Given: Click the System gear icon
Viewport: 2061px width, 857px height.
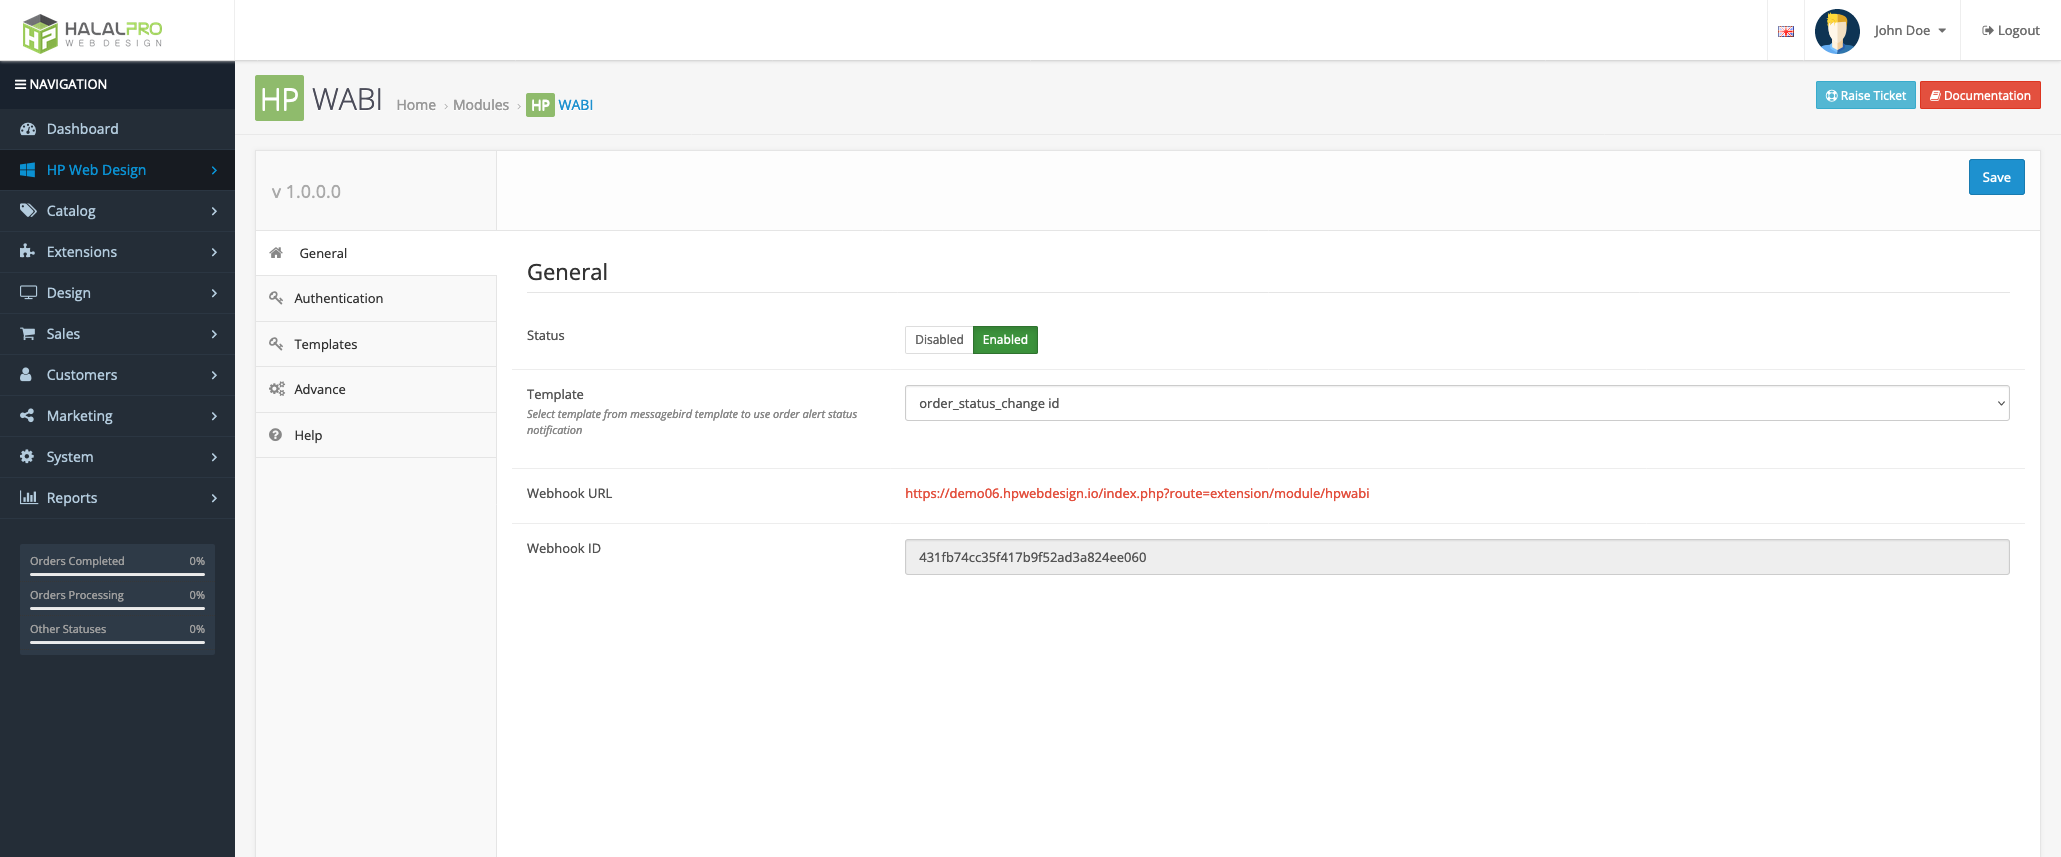Looking at the screenshot, I should 27,457.
